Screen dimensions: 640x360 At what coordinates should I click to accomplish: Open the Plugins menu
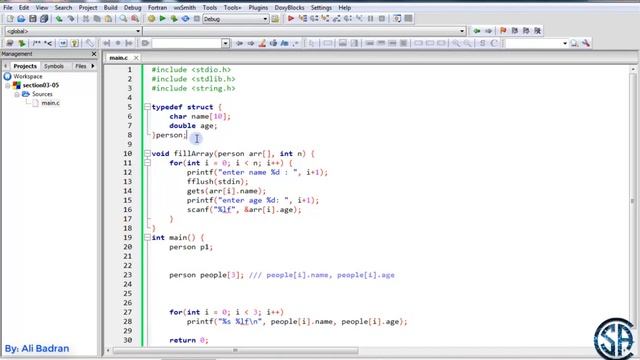(x=258, y=7)
